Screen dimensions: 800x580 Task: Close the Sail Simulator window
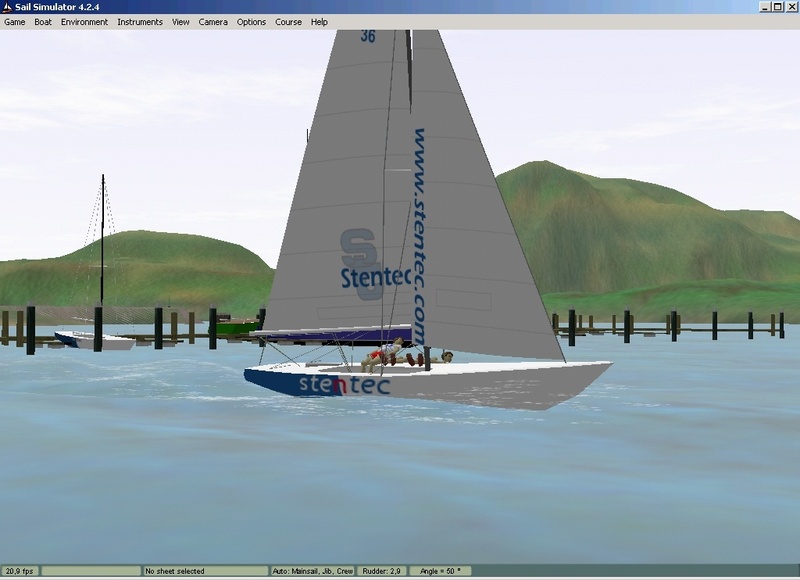(x=791, y=7)
